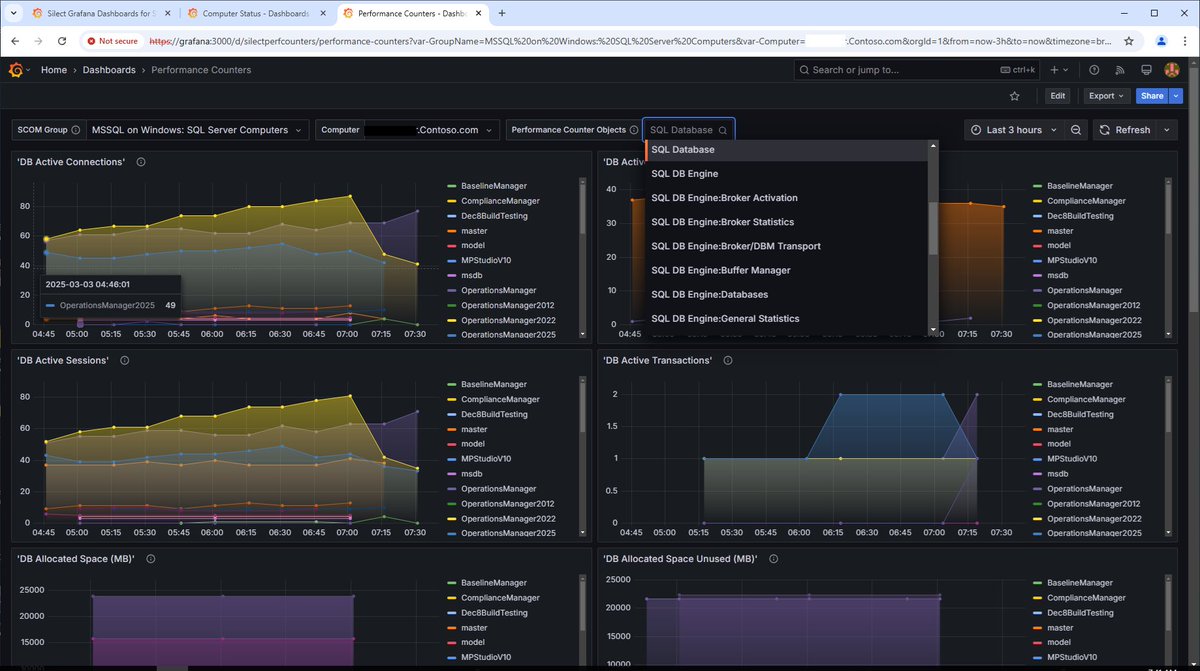The width and height of the screenshot is (1200, 671).
Task: Star this dashboard as favorite
Action: [1015, 96]
